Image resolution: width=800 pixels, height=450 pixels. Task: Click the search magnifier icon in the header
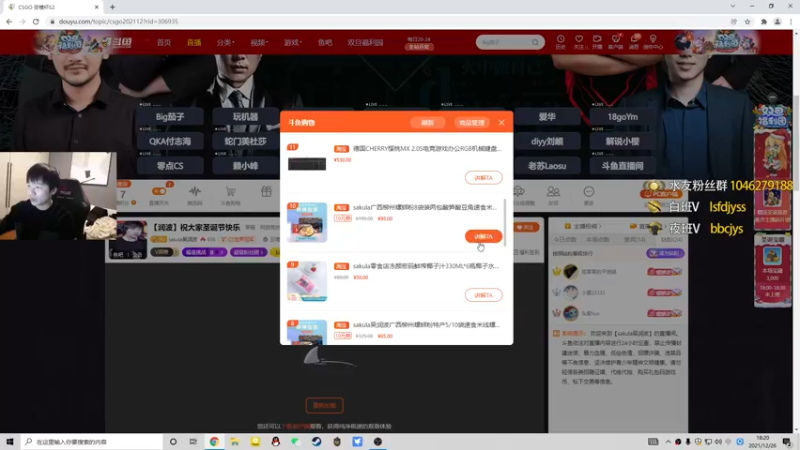pyautogui.click(x=535, y=42)
